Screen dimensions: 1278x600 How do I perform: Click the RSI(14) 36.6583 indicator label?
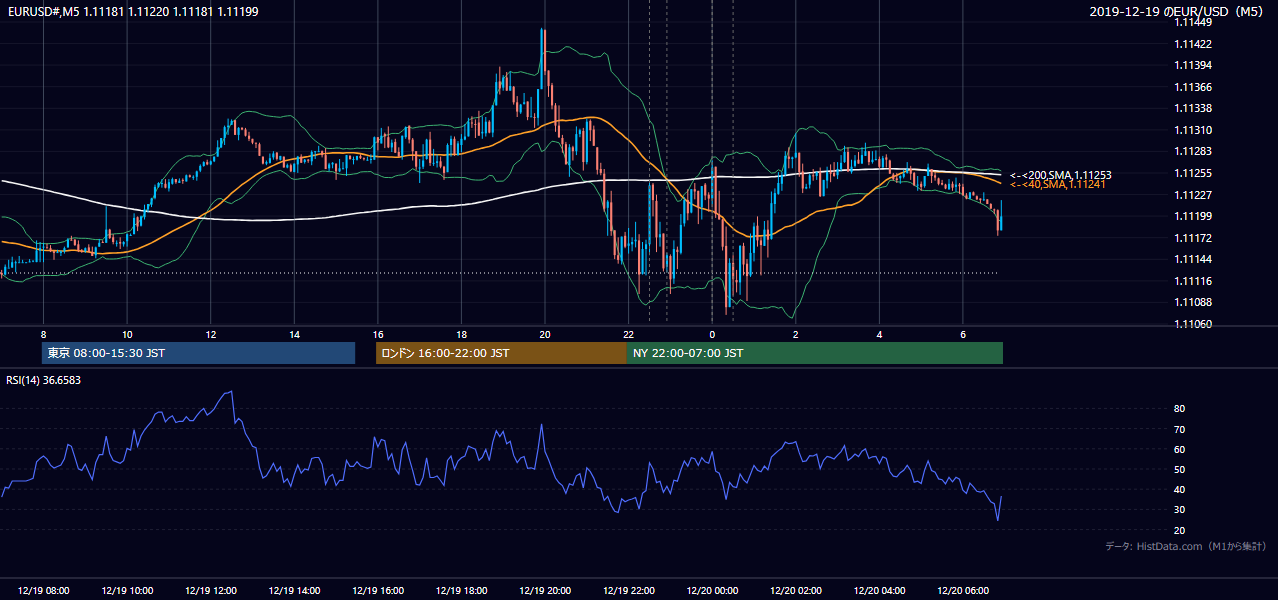tap(41, 379)
